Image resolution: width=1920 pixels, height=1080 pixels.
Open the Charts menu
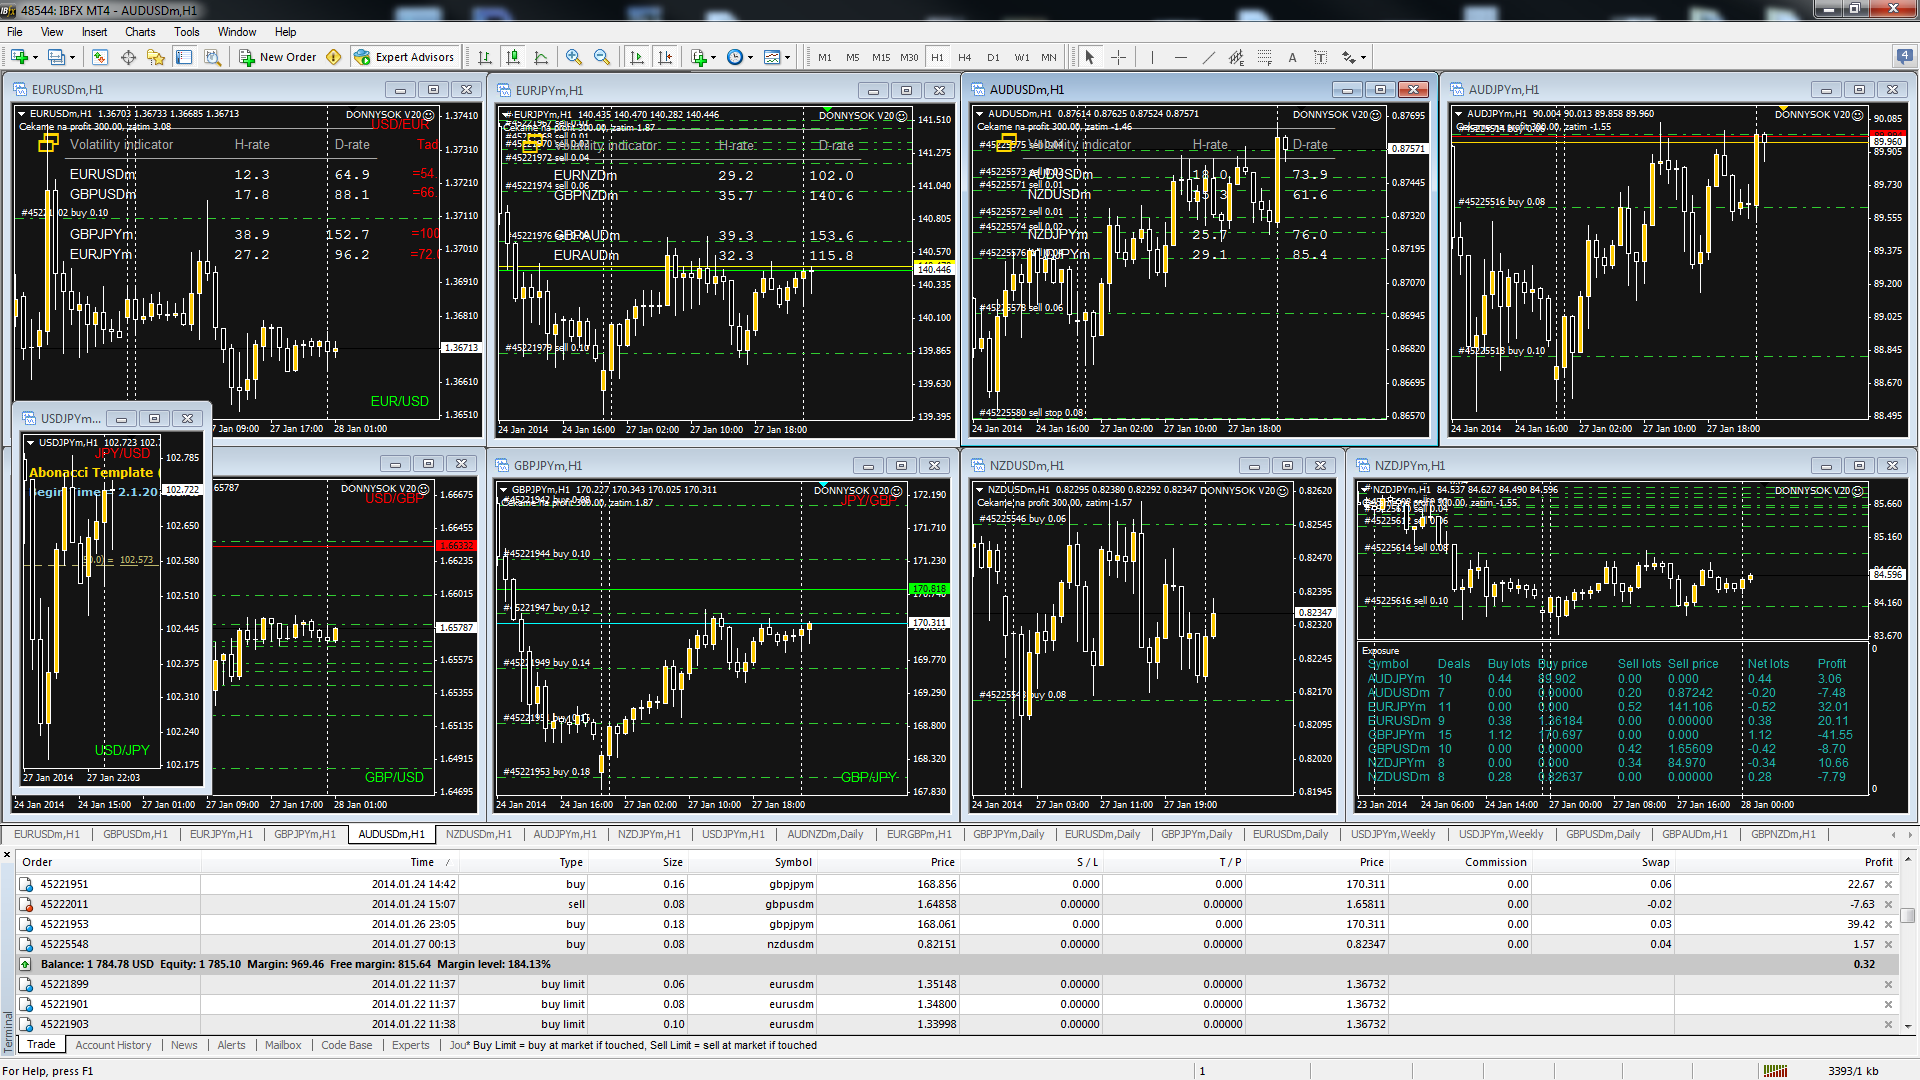click(140, 32)
